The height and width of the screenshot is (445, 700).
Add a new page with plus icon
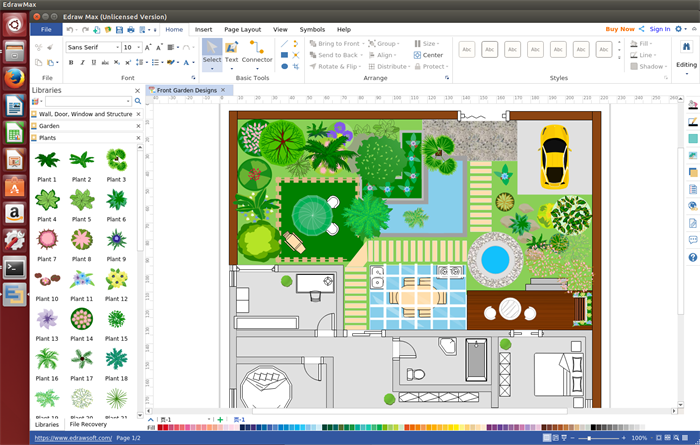pyautogui.click(x=220, y=419)
